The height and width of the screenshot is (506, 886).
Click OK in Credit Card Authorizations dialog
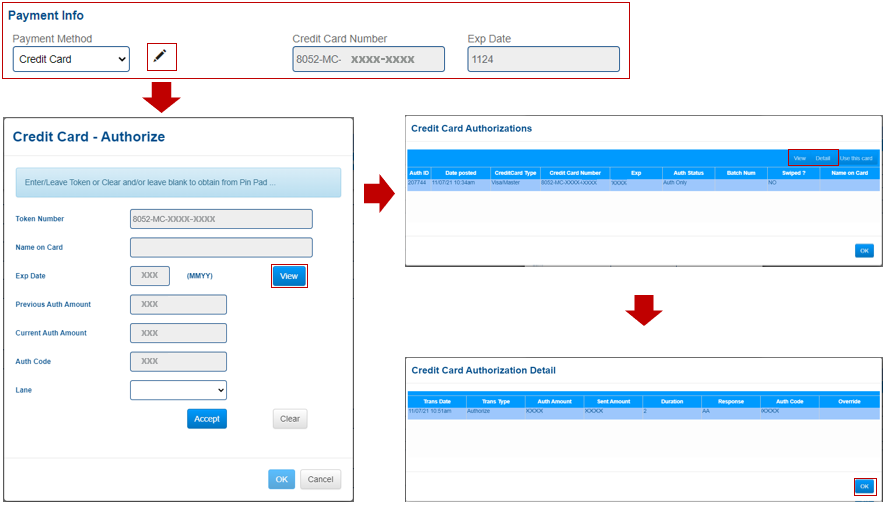pos(864,251)
